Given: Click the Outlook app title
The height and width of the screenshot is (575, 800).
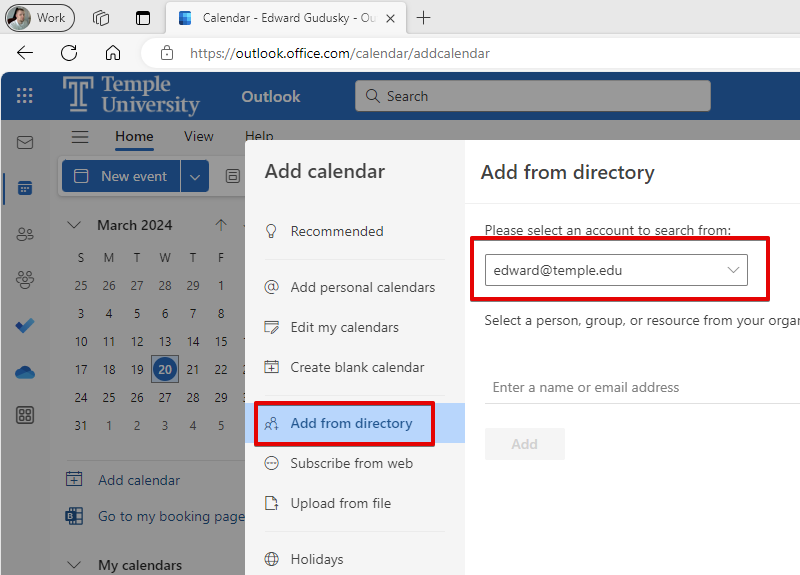Looking at the screenshot, I should point(270,96).
